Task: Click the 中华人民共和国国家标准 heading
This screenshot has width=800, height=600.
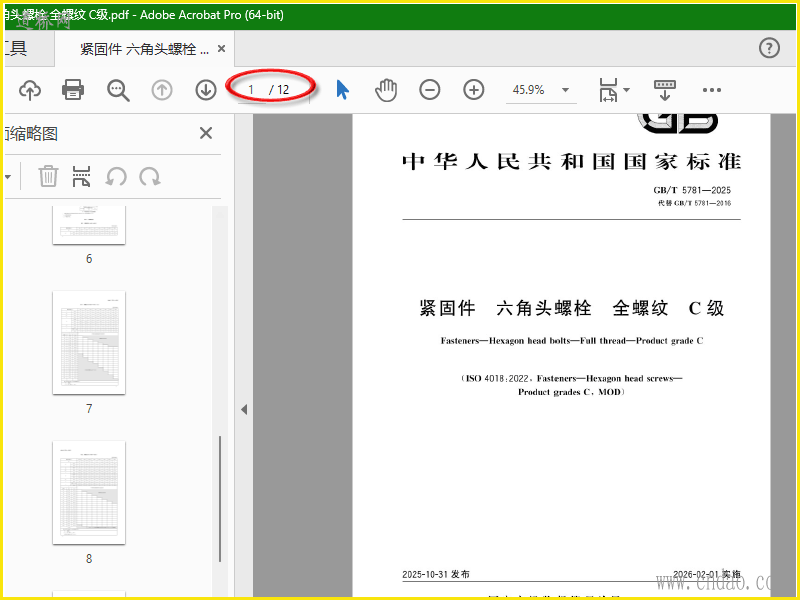Action: pos(571,162)
